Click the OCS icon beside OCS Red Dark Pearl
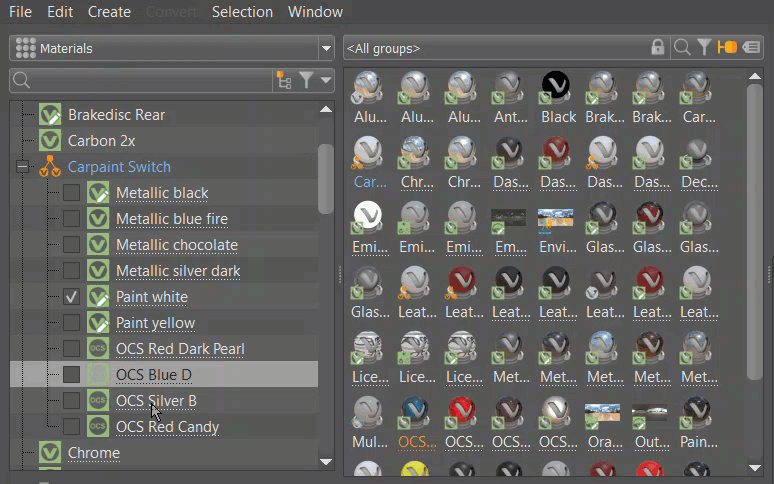 pyautogui.click(x=98, y=348)
